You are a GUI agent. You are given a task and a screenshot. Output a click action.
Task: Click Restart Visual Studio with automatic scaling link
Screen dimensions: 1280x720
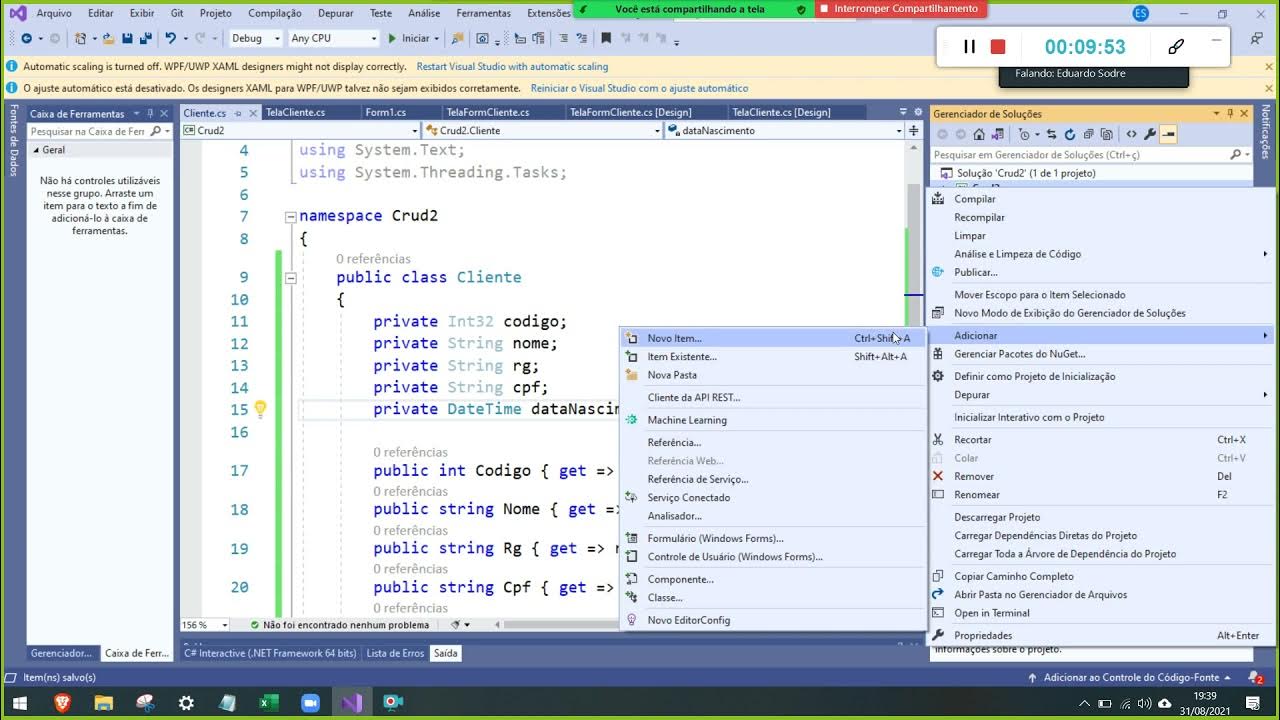coord(512,67)
